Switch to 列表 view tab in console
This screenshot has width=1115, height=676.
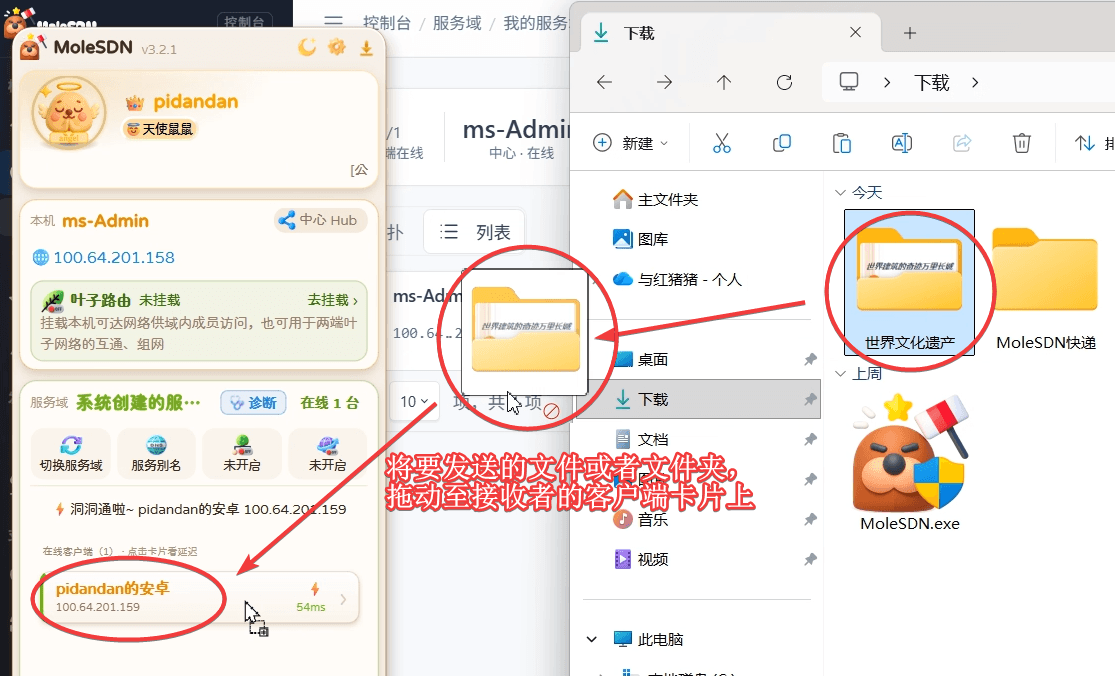point(474,232)
